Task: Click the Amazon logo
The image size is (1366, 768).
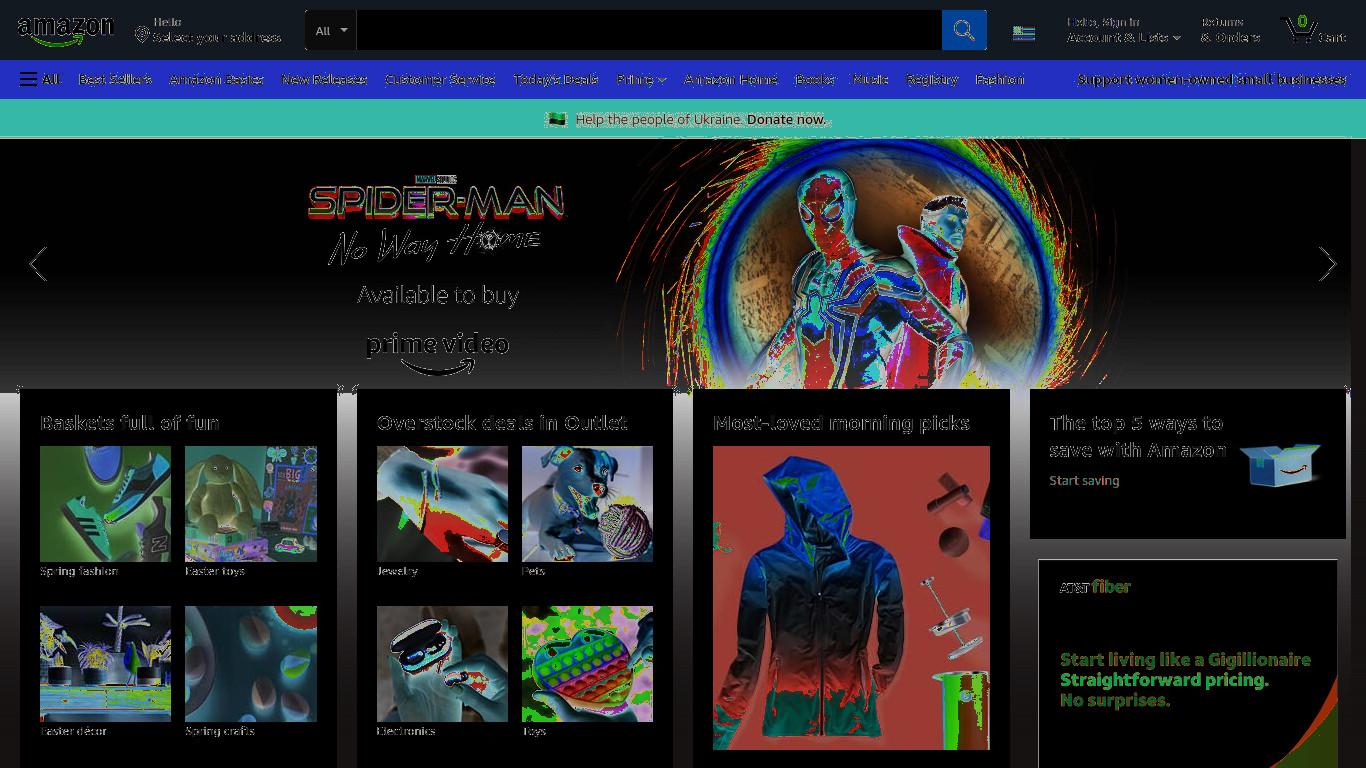Action: click(x=66, y=30)
